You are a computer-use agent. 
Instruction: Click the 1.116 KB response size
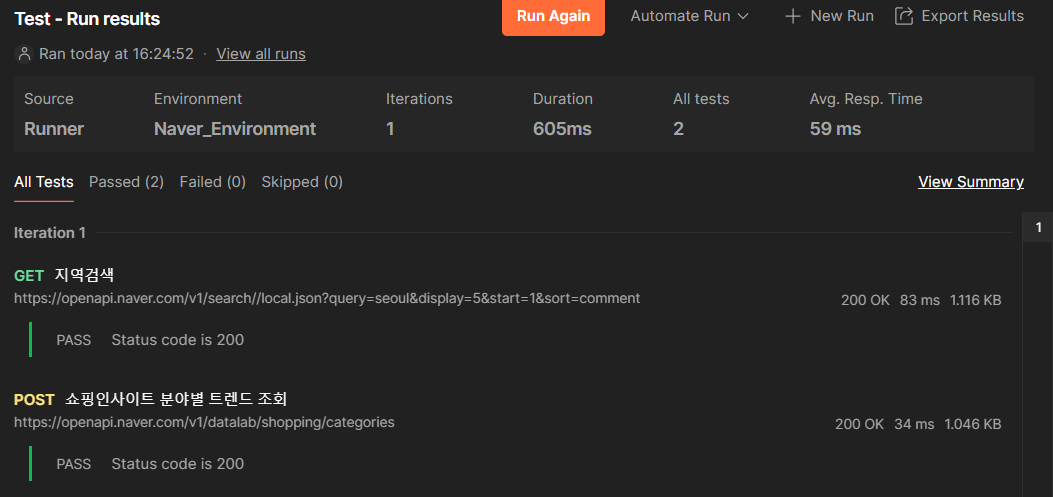975,300
